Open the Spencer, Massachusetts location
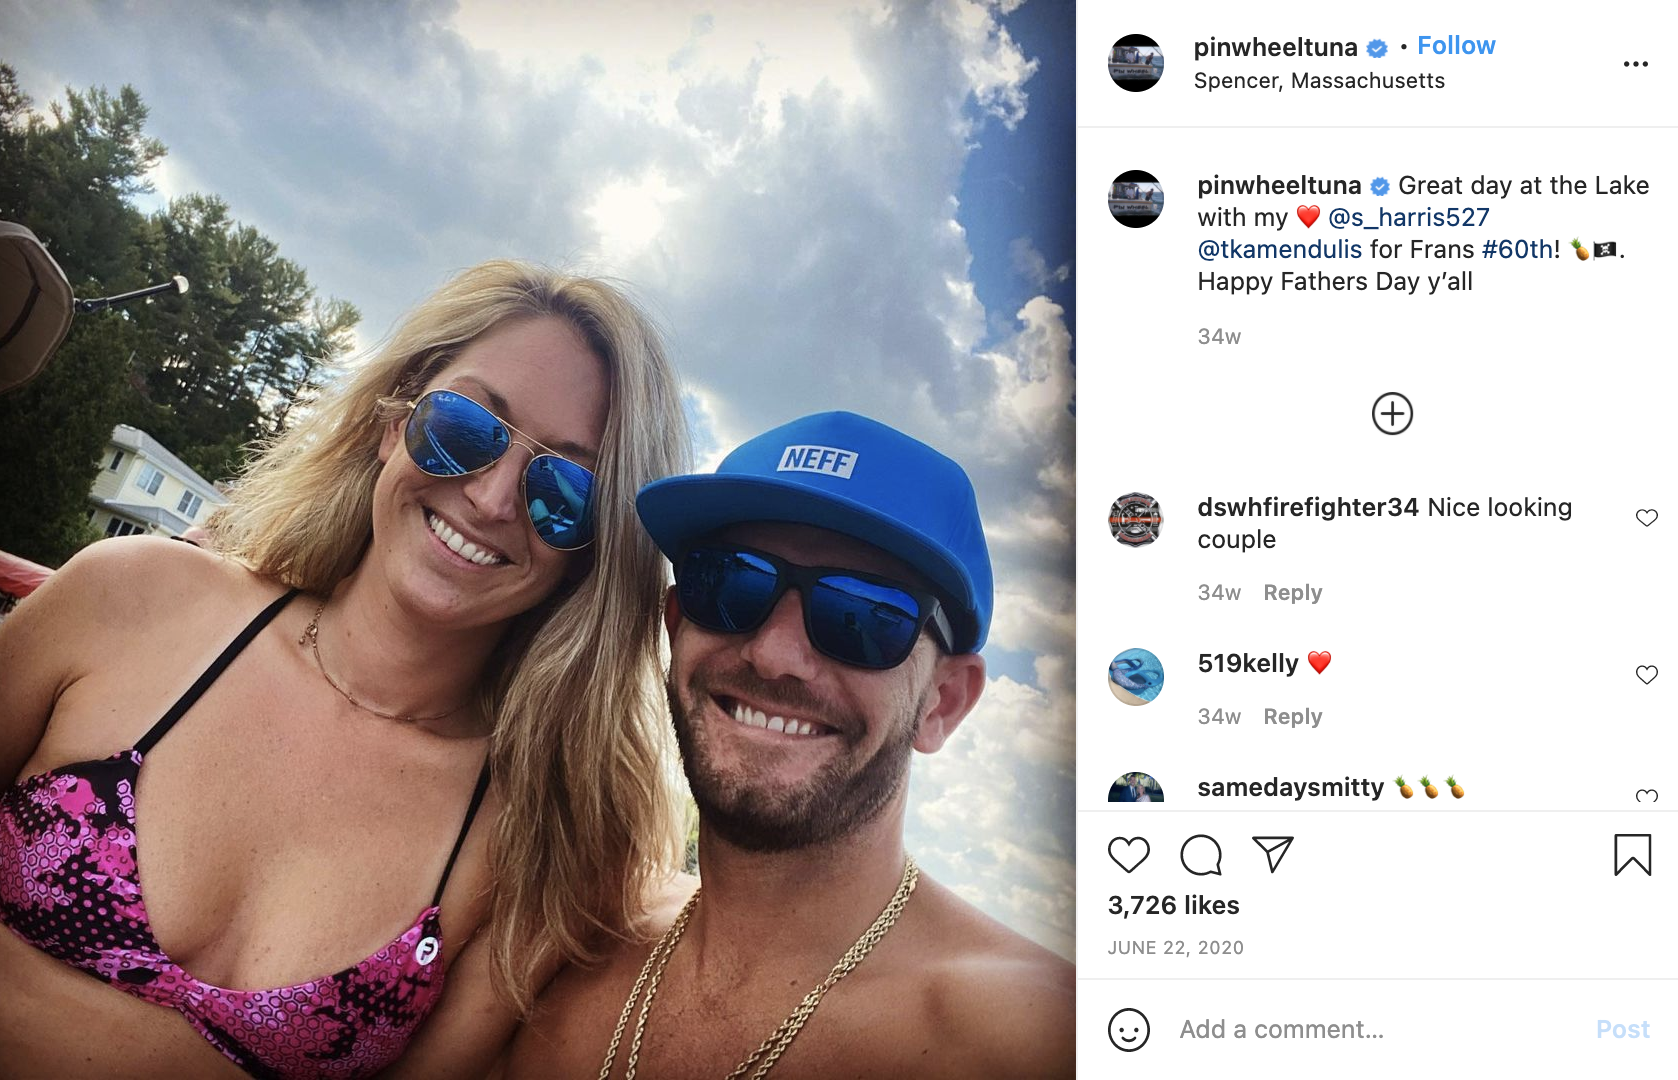Image resolution: width=1678 pixels, height=1080 pixels. pos(1319,81)
